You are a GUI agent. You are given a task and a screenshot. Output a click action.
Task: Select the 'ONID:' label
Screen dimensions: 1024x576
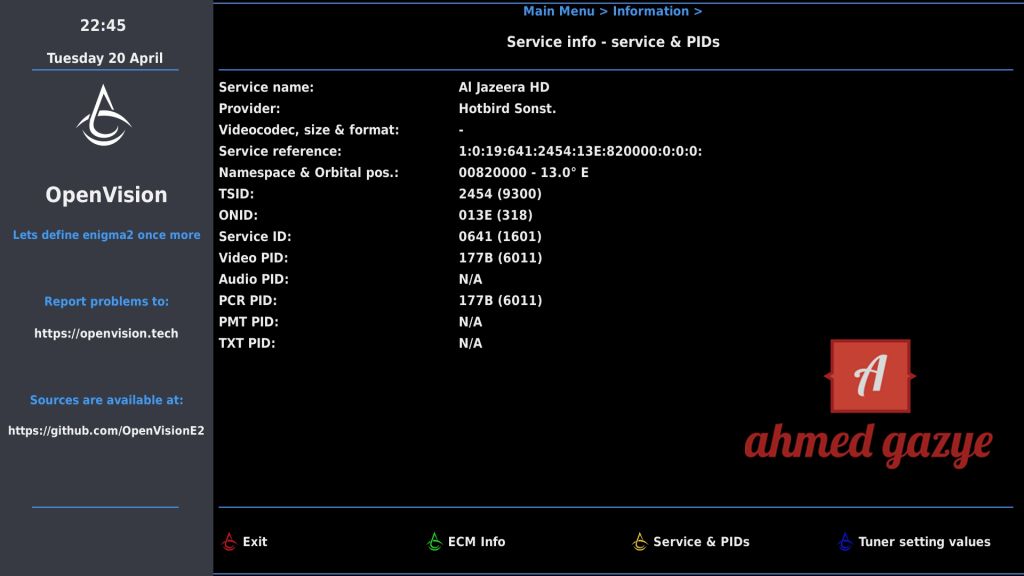238,216
